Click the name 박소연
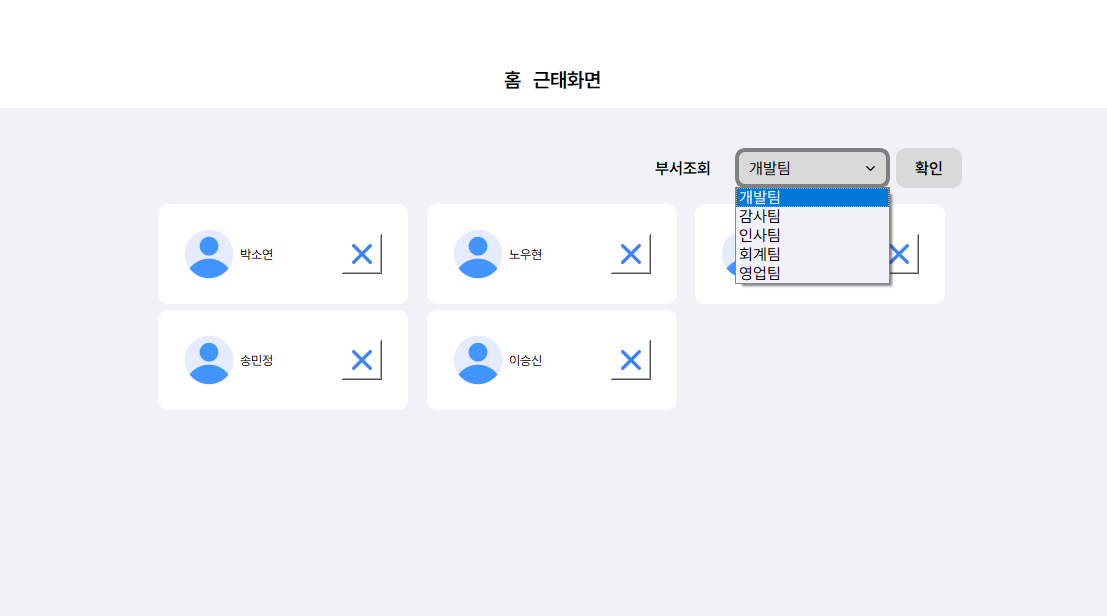 point(256,254)
